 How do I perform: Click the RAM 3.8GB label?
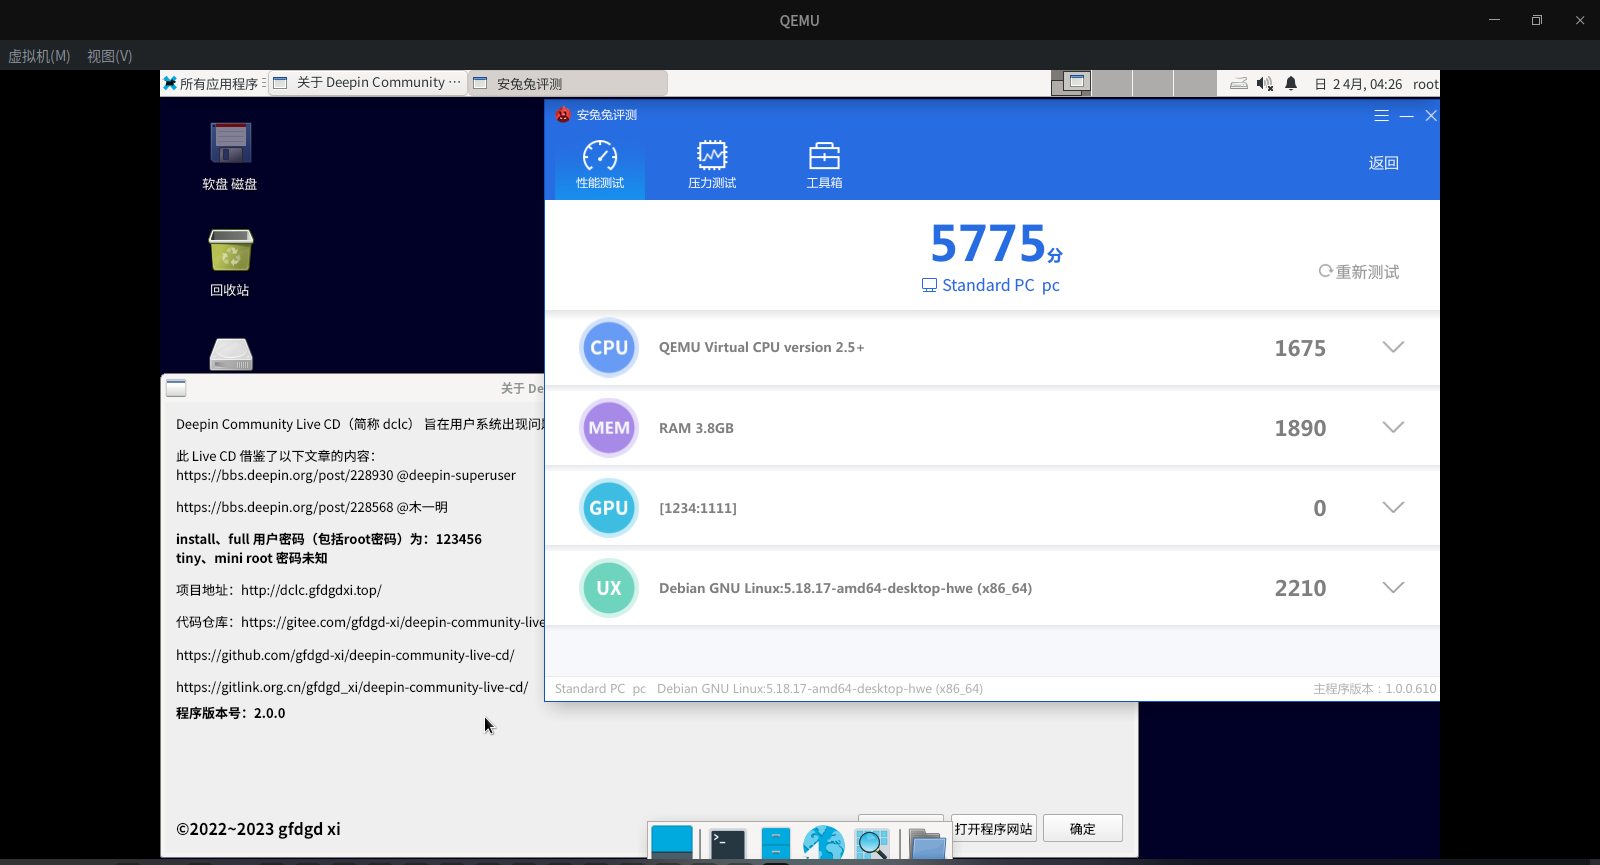tap(696, 428)
